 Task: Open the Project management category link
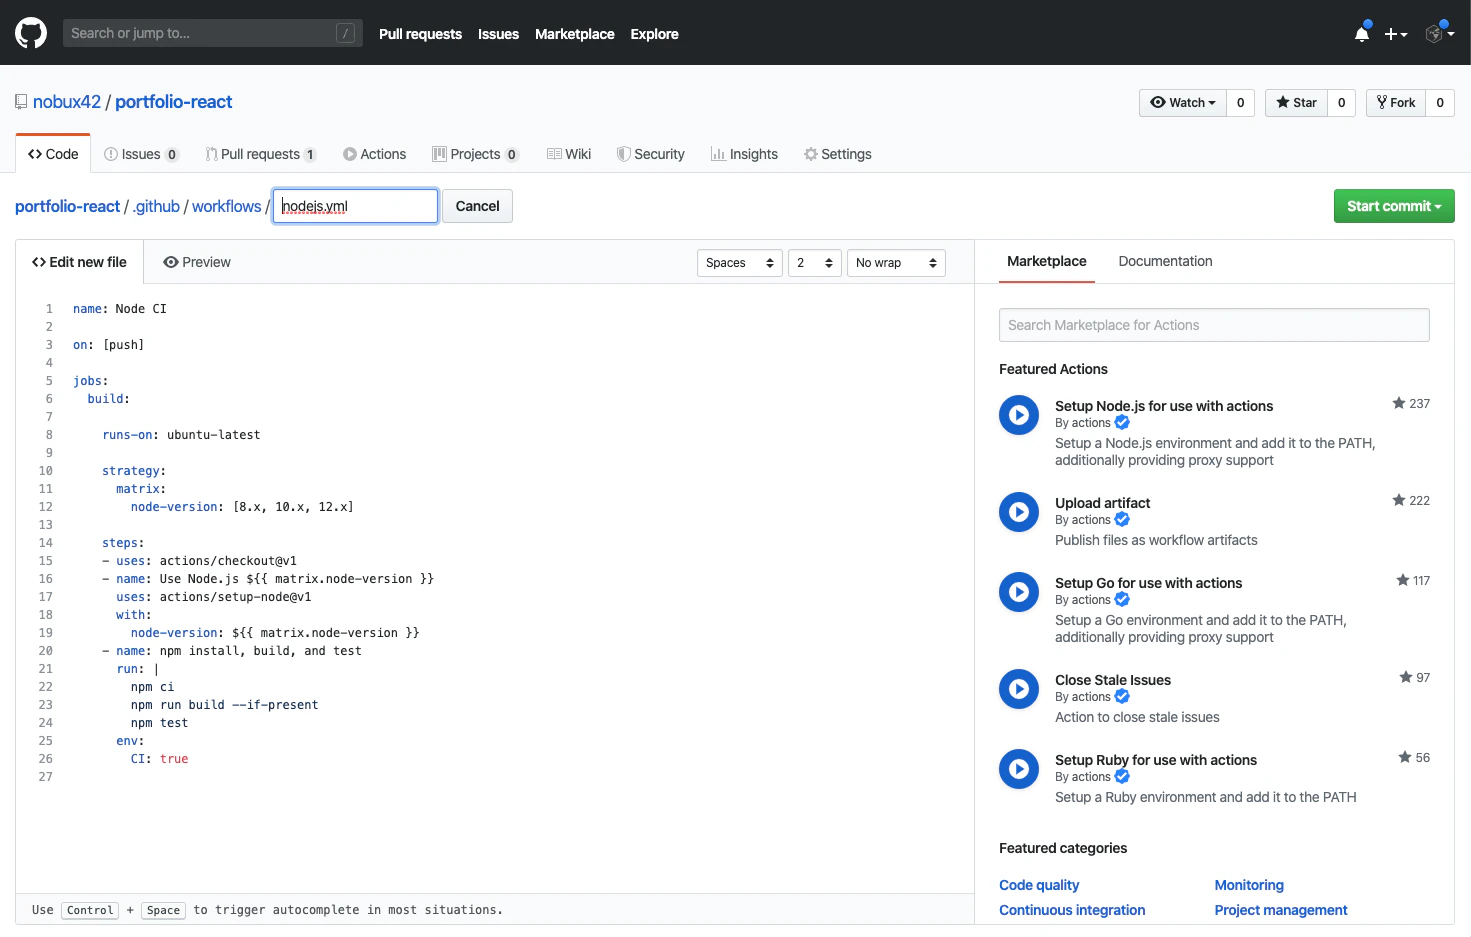click(1281, 910)
